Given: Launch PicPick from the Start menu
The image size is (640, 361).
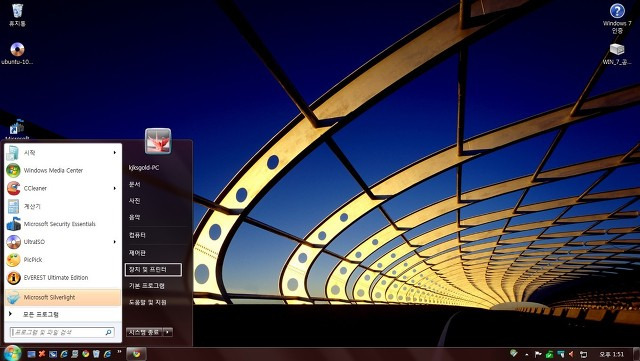Looking at the screenshot, I should pos(63,260).
